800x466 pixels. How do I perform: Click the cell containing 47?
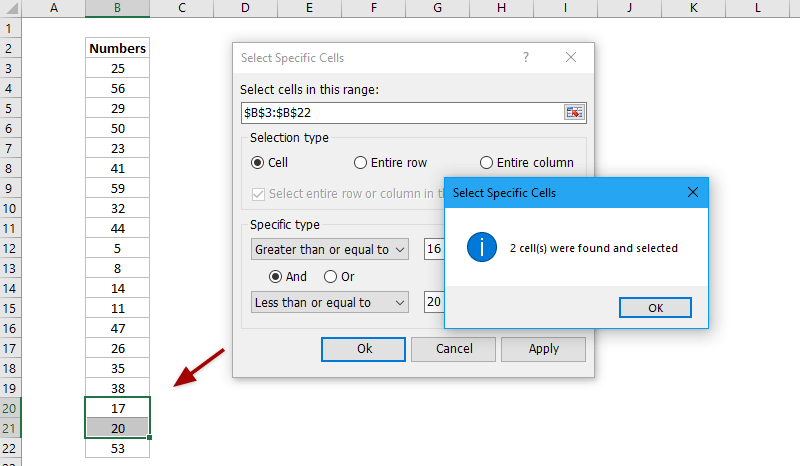117,329
